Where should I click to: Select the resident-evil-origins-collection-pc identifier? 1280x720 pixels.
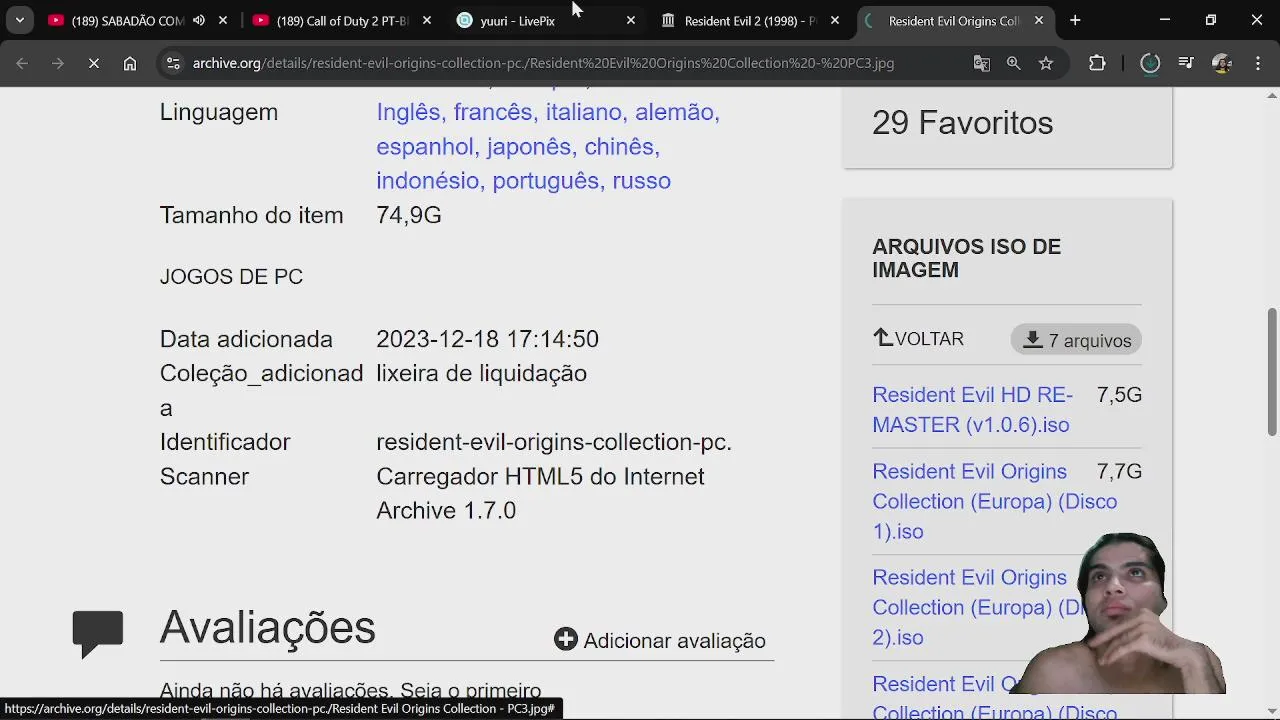(554, 442)
